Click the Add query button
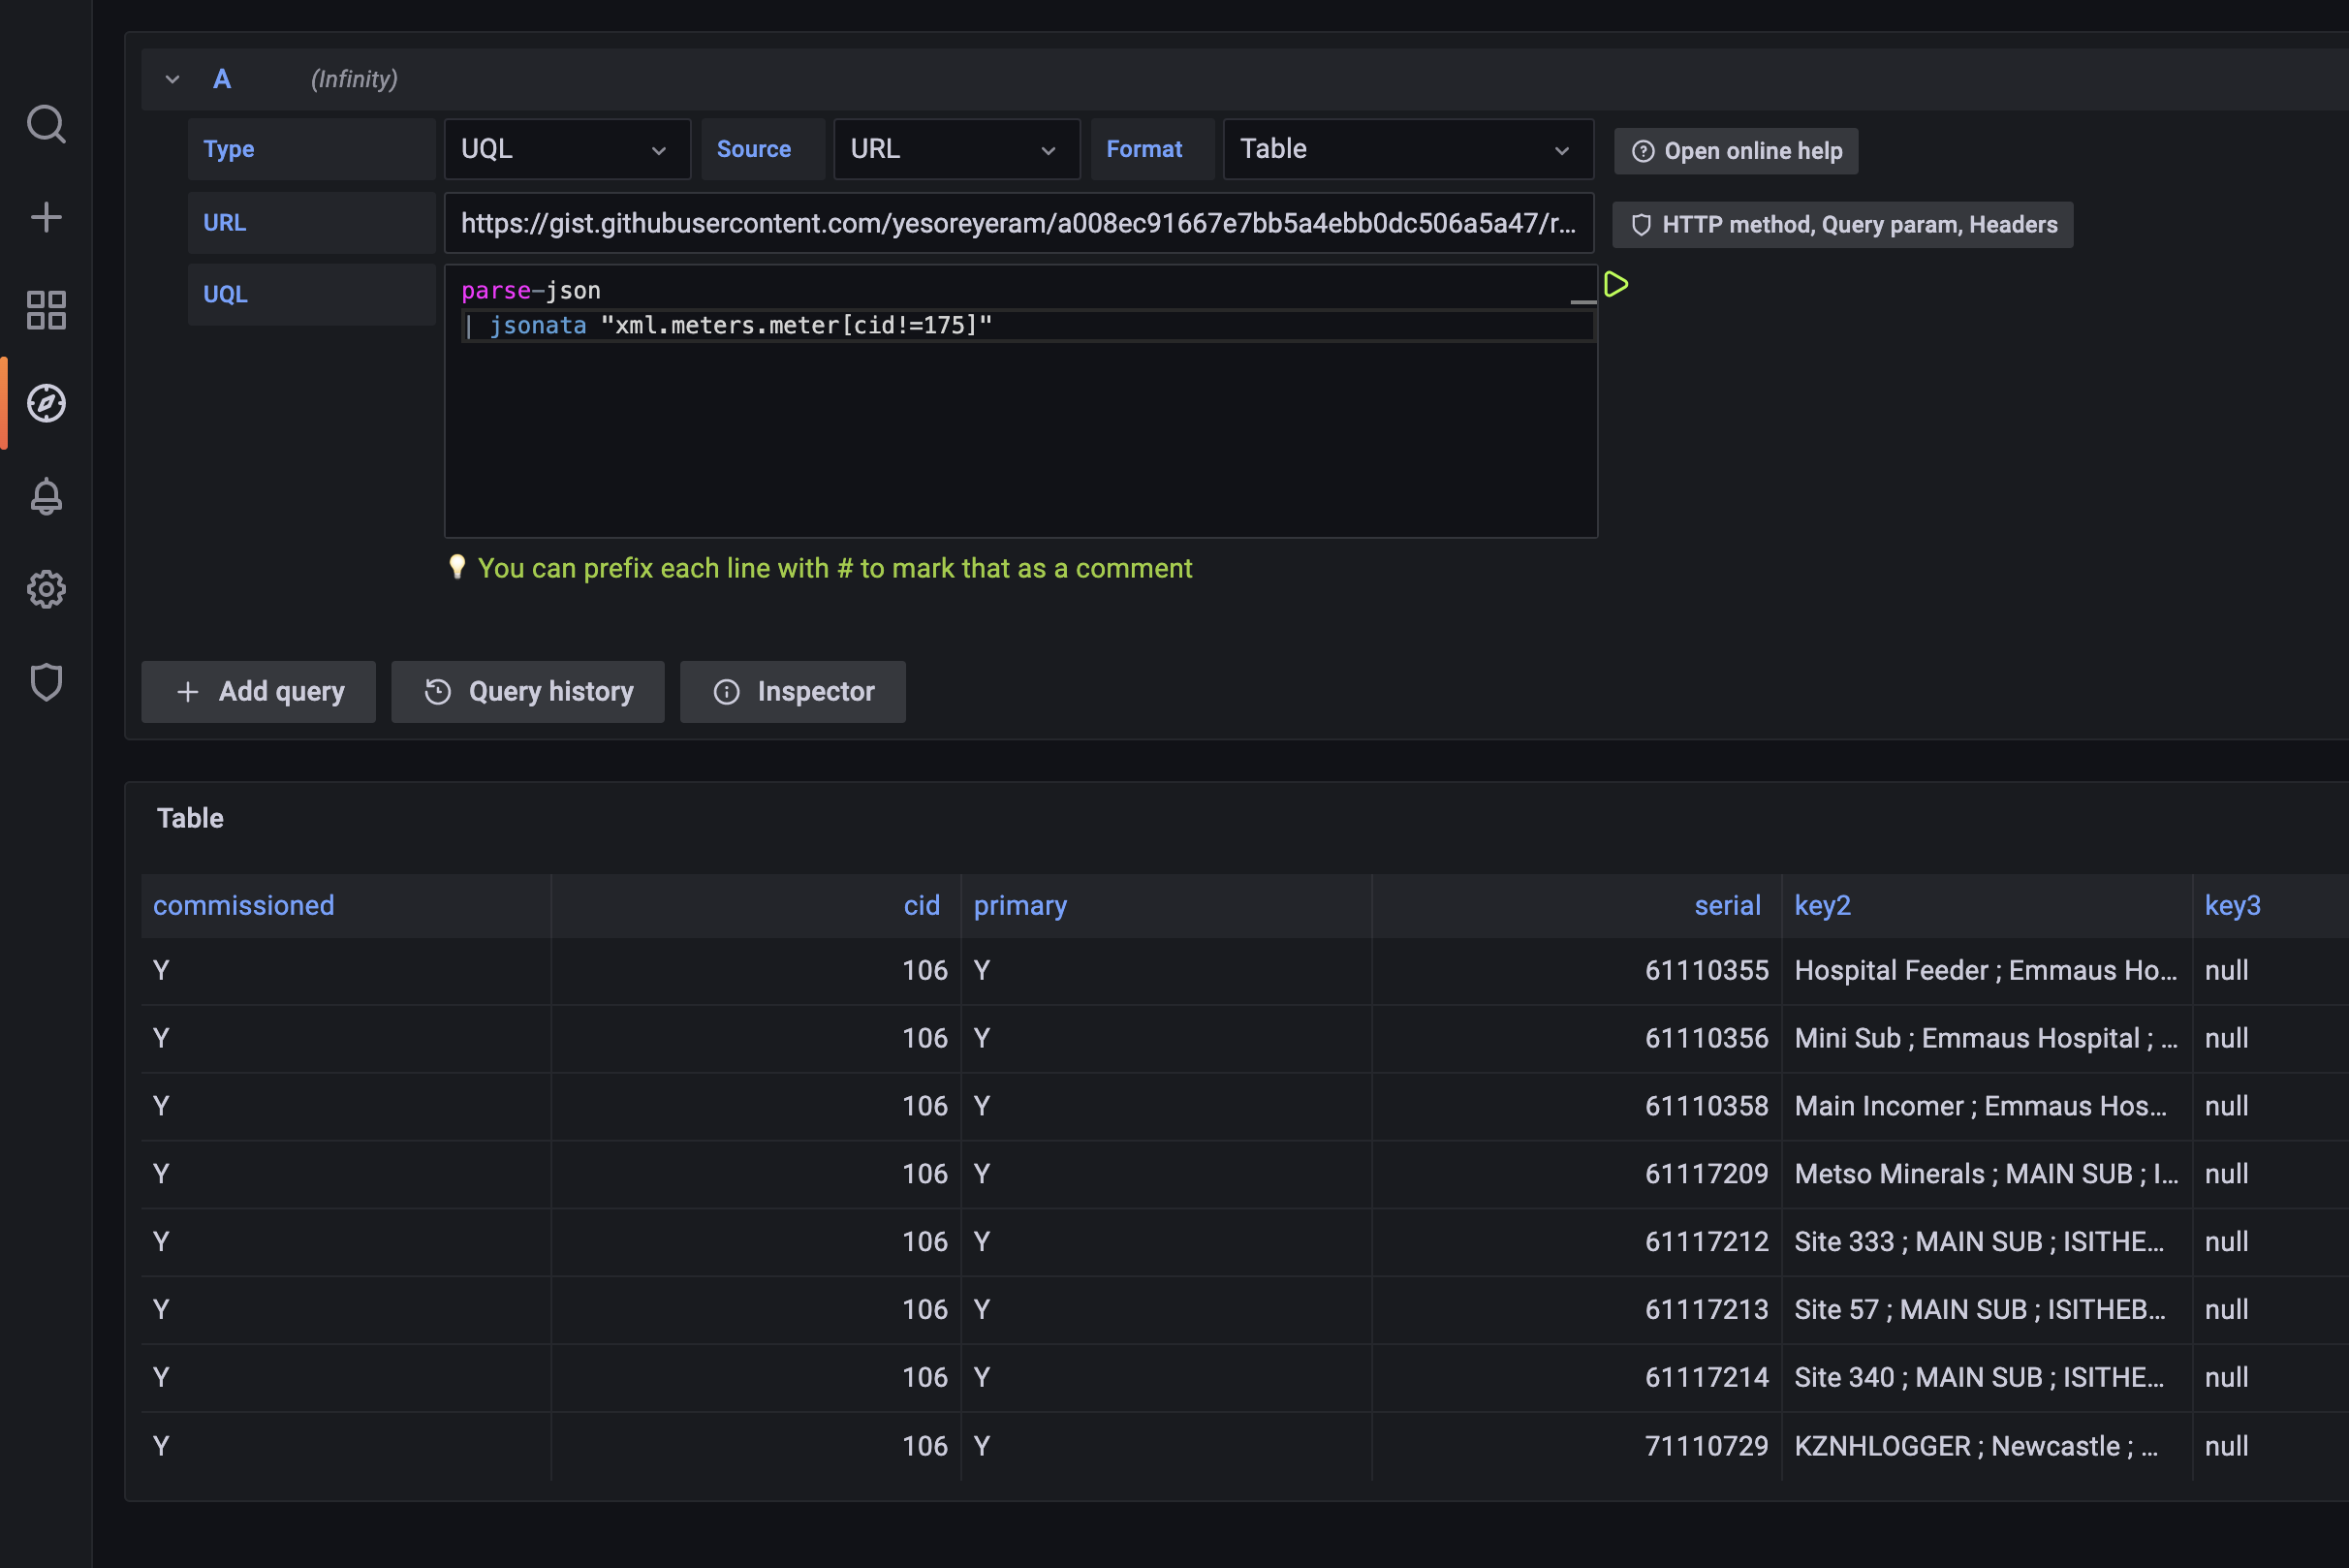 tap(258, 691)
